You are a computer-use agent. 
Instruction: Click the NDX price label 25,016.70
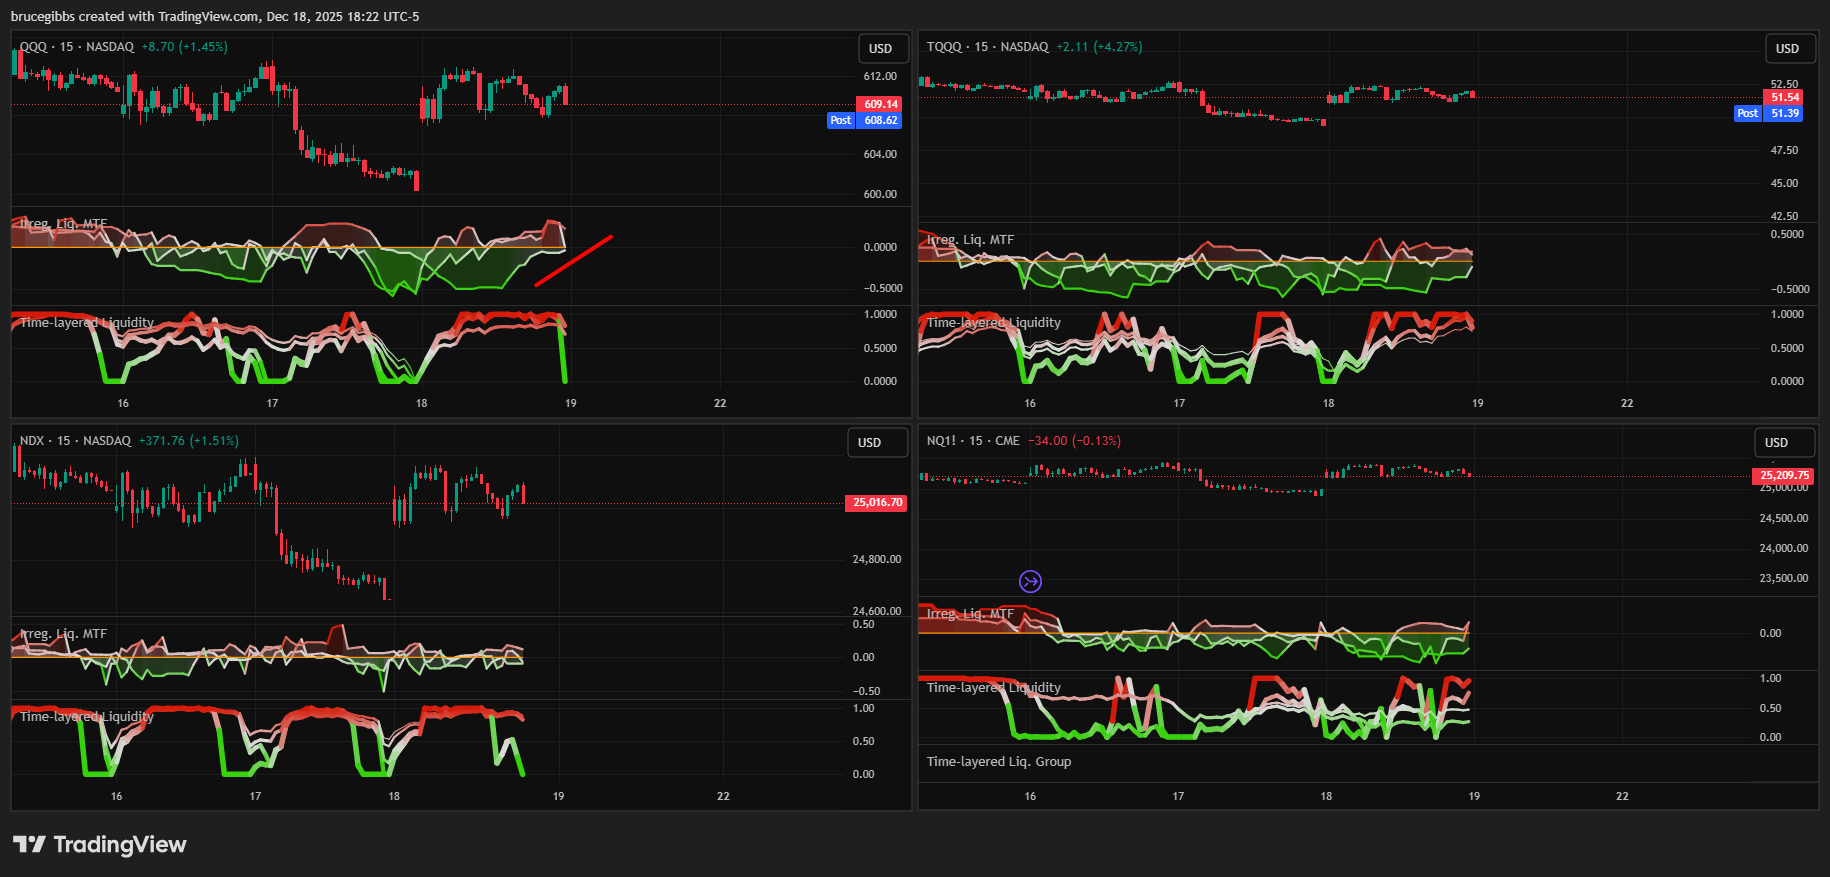pos(877,503)
